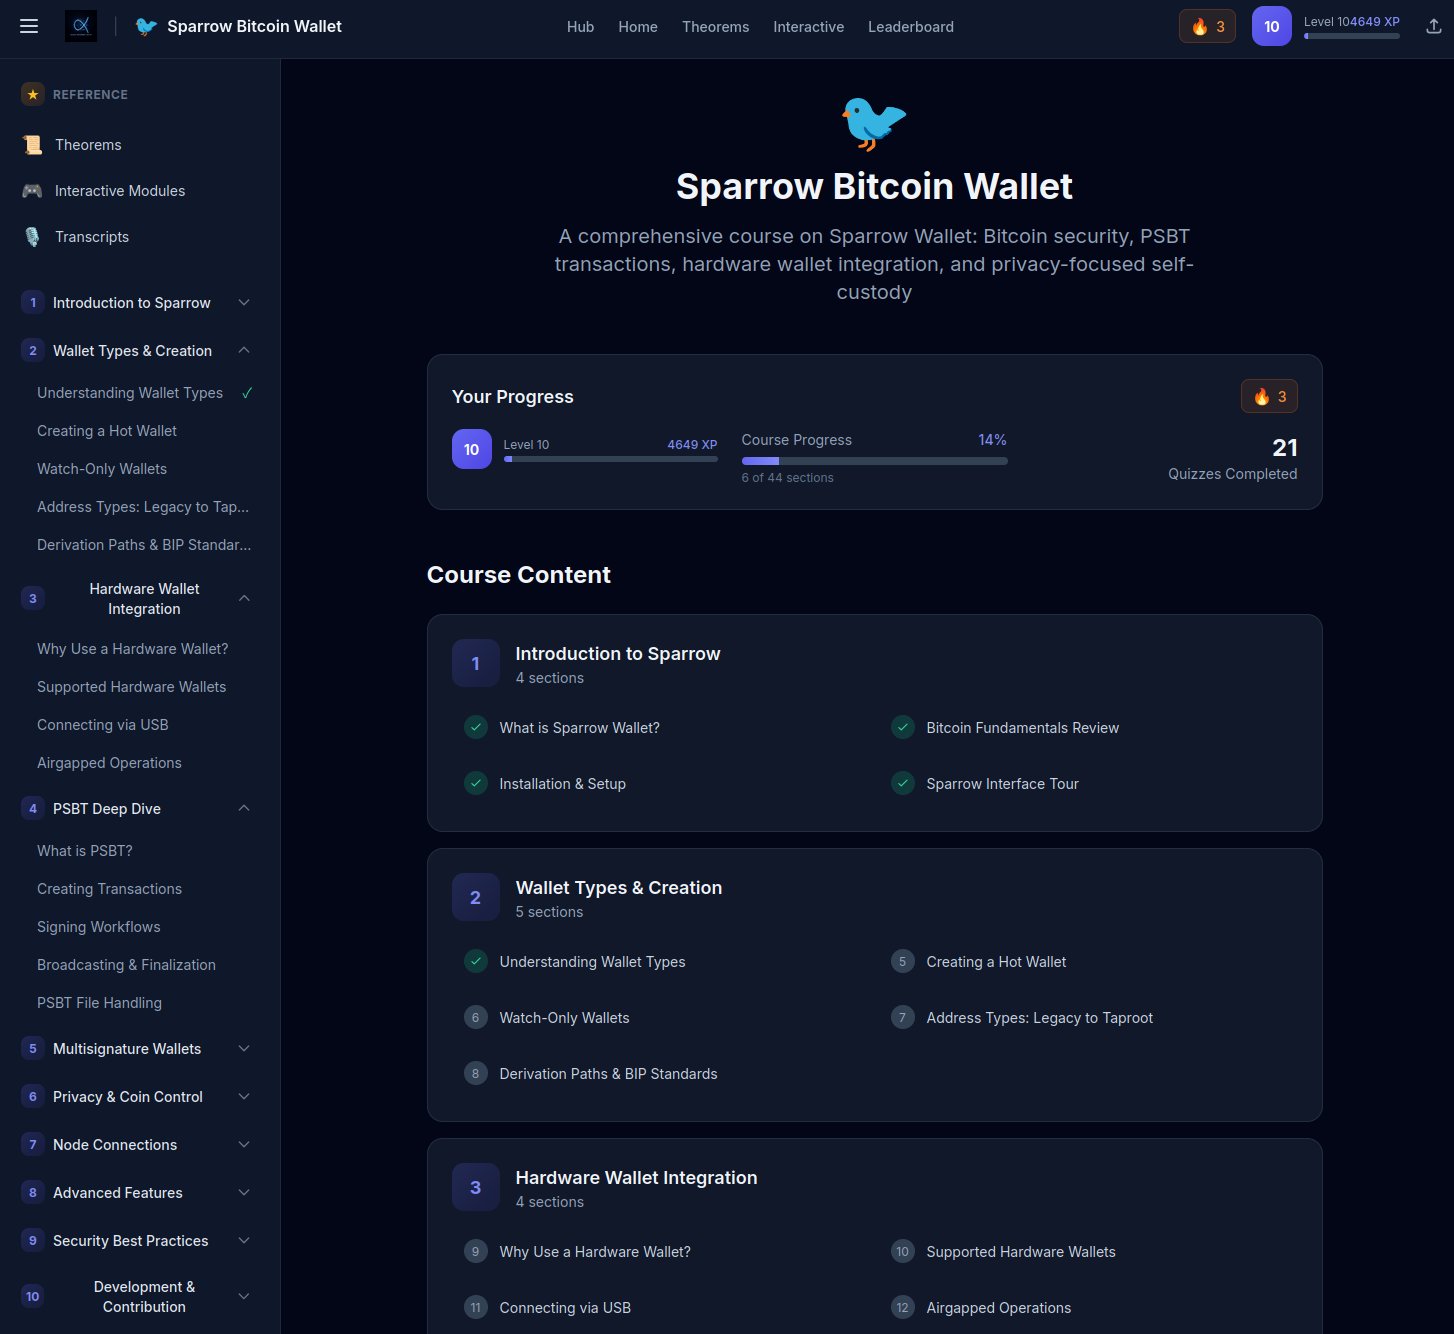Toggle checkmark beside Bitcoin Fundamentals Review

click(x=903, y=728)
